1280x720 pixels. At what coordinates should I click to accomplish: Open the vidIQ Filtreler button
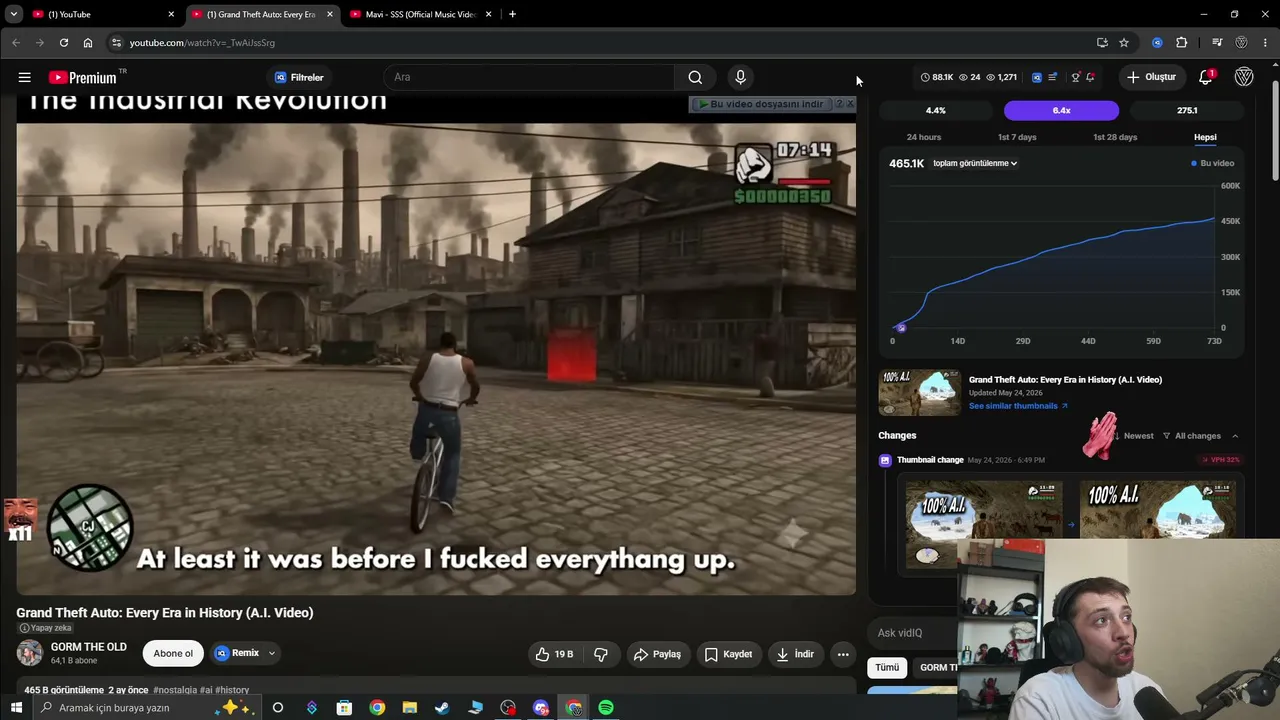click(x=300, y=77)
